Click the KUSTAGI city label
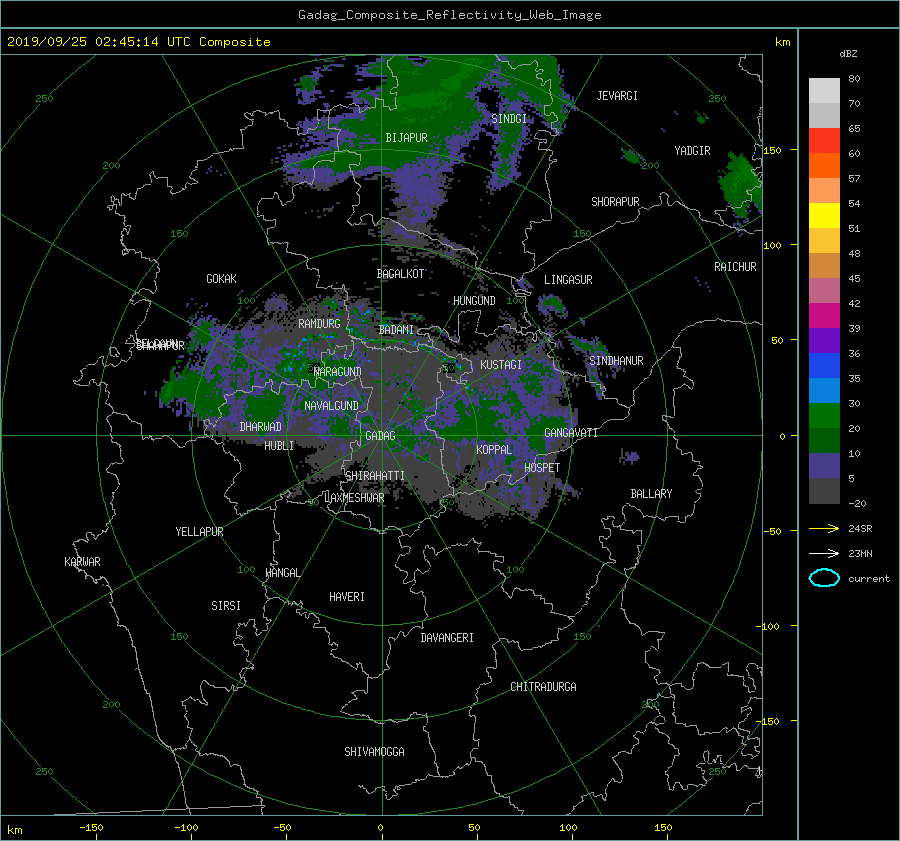This screenshot has width=900, height=841. coord(501,365)
